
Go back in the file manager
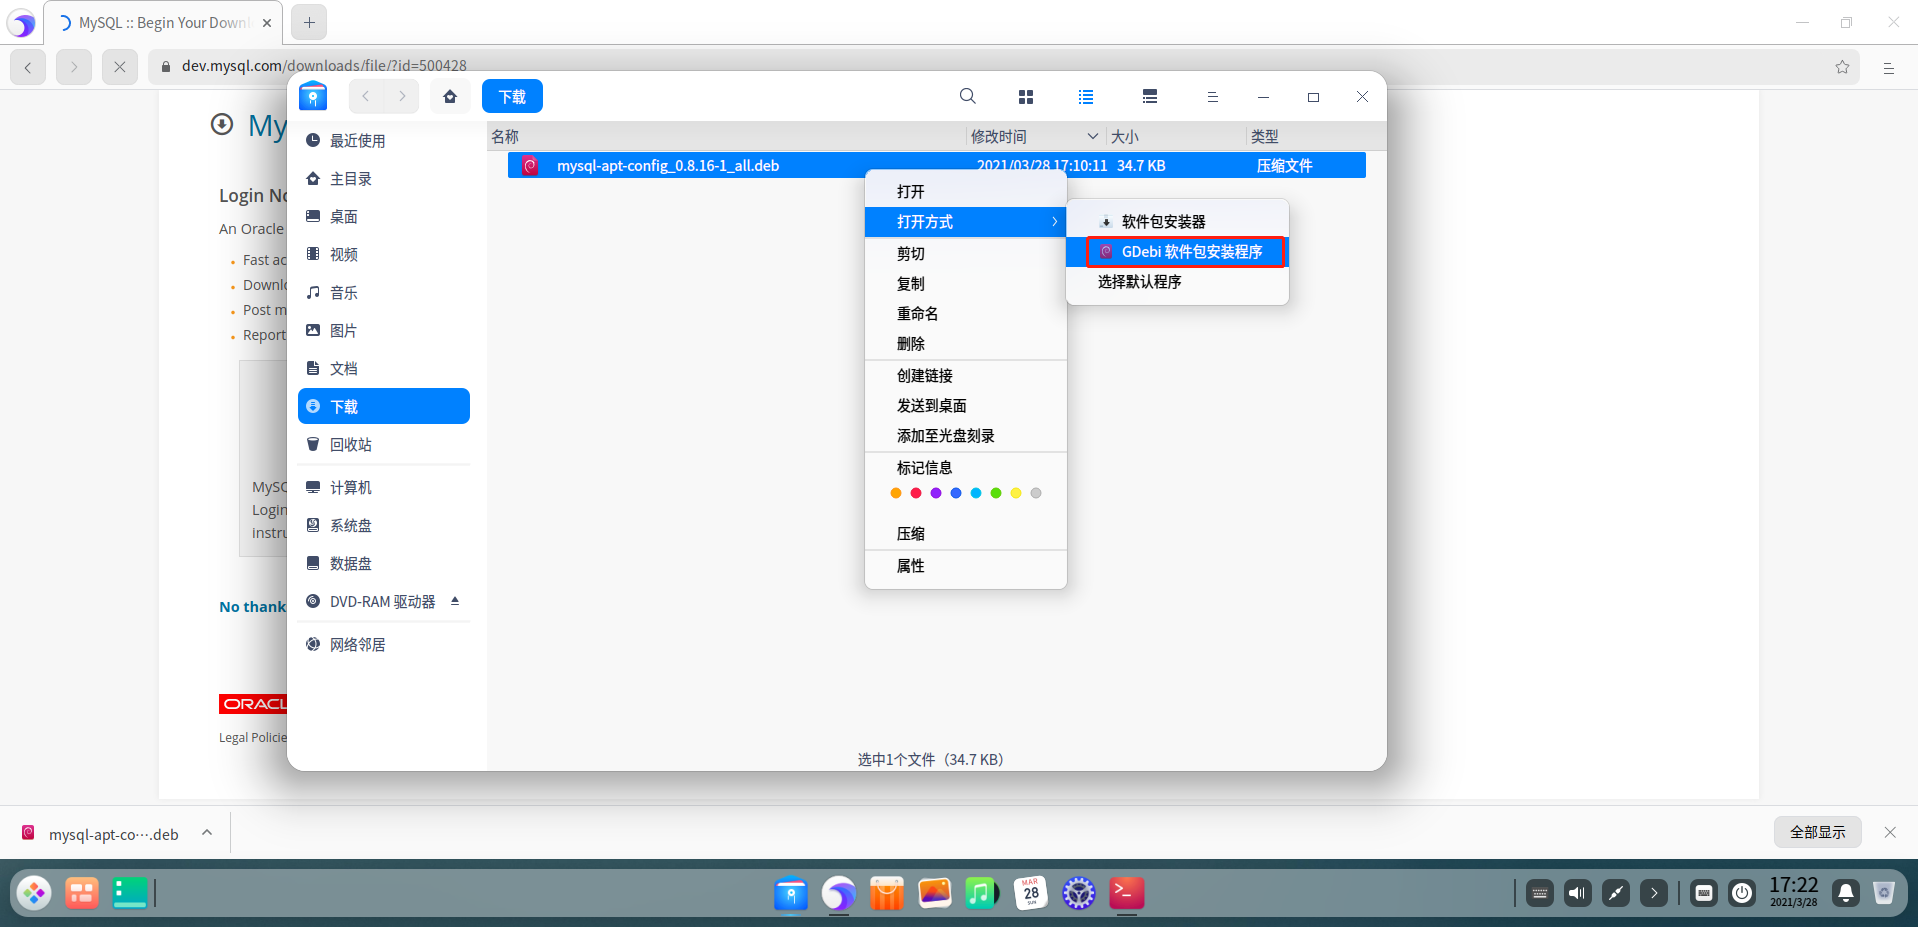pyautogui.click(x=366, y=96)
